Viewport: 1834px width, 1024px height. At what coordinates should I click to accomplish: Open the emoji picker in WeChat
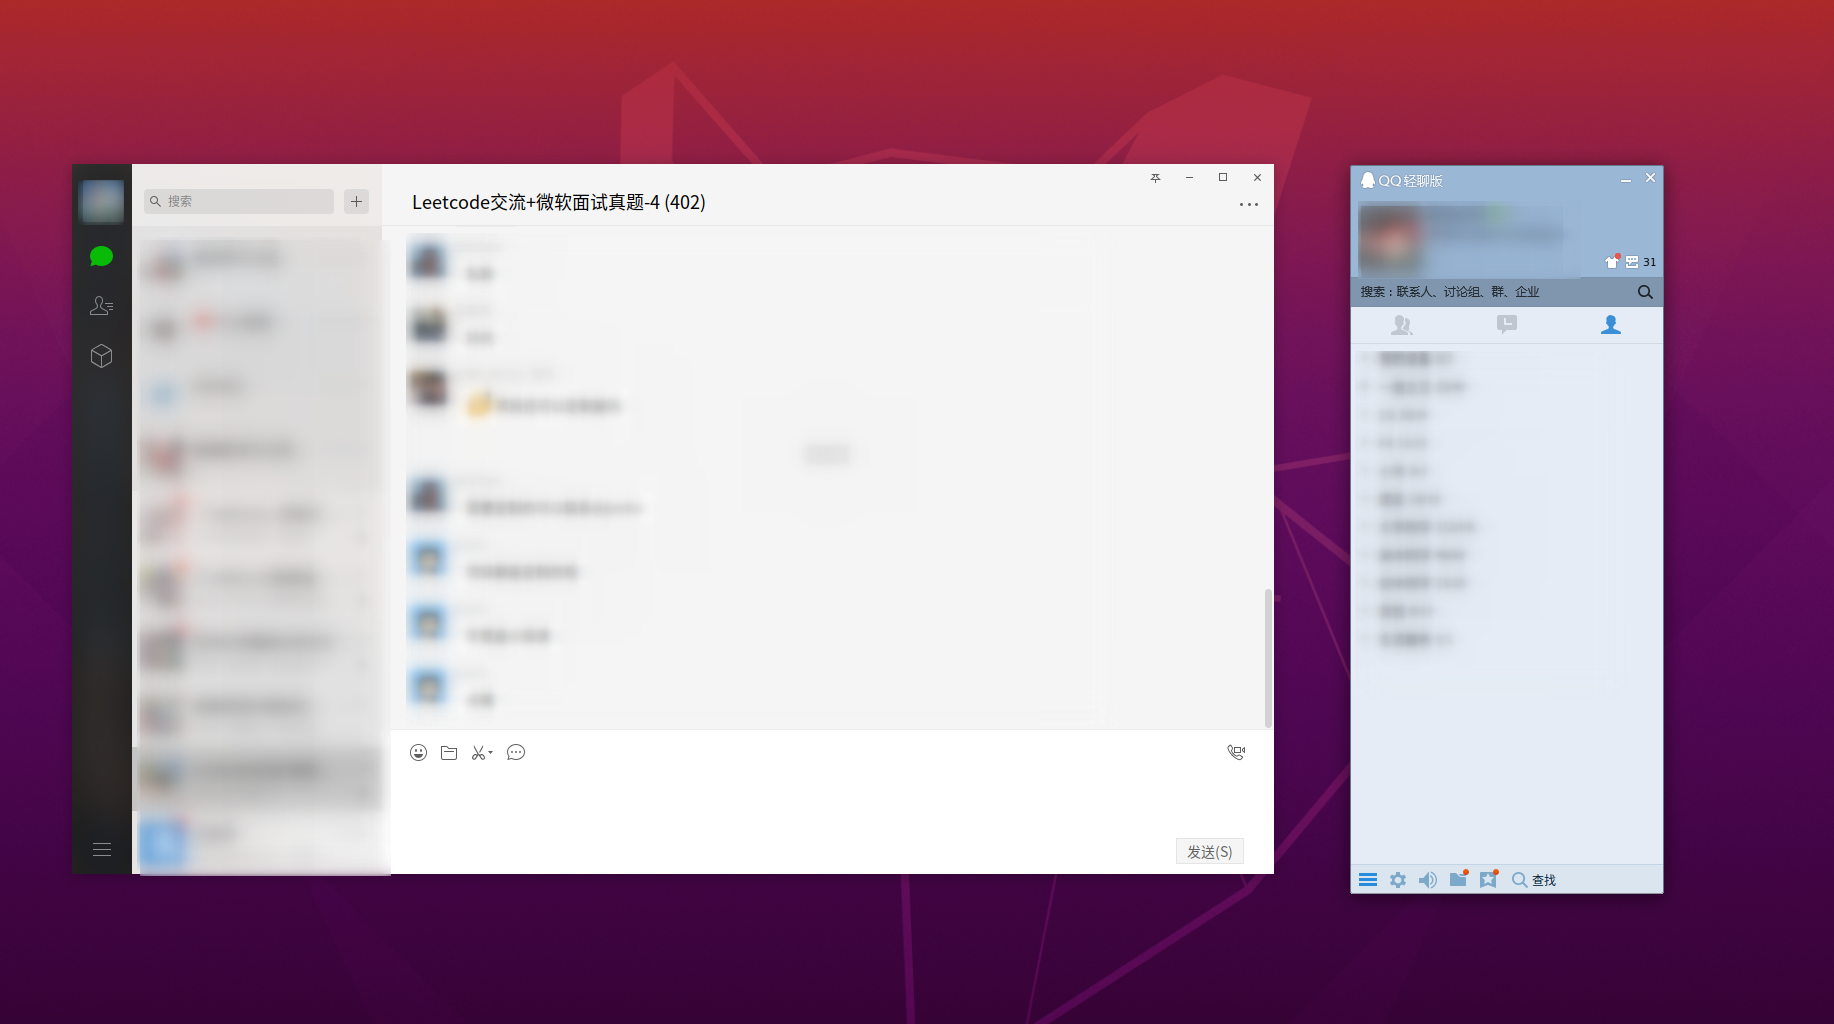coord(419,753)
